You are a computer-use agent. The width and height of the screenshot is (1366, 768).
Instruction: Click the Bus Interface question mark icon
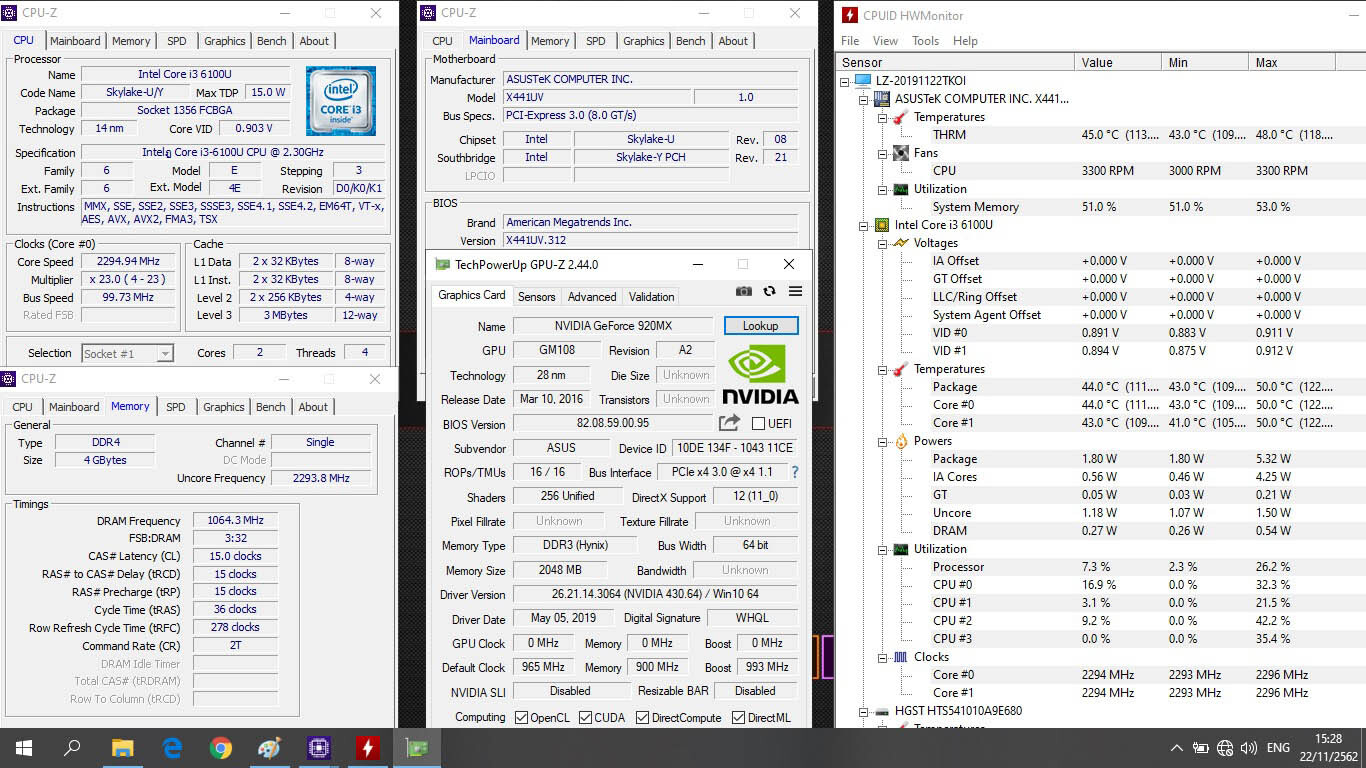(795, 472)
